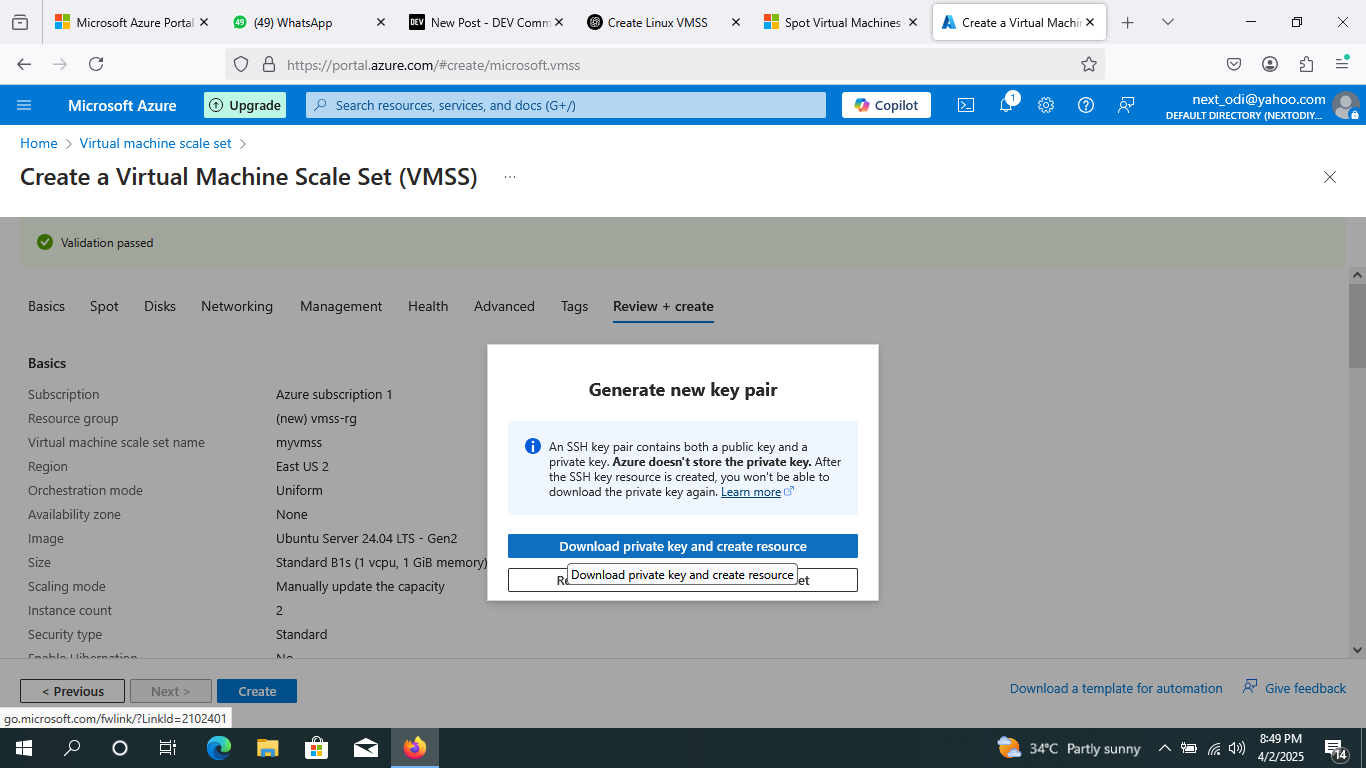Open Firefox application menu
The height and width of the screenshot is (768, 1366).
(1342, 64)
